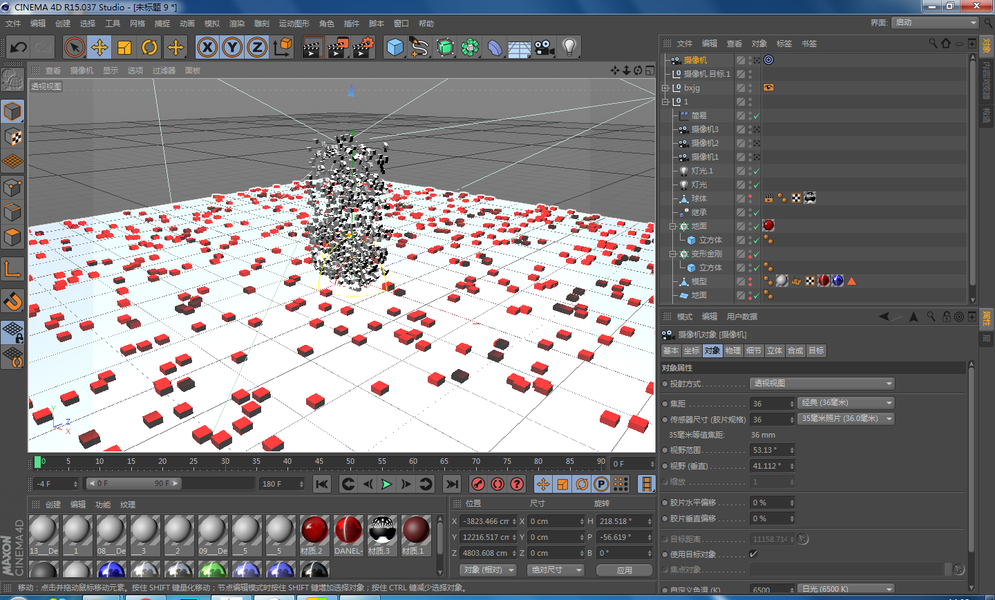Viewport: 995px width, 600px height.
Task: Click the 应用 apply button
Action: (624, 570)
